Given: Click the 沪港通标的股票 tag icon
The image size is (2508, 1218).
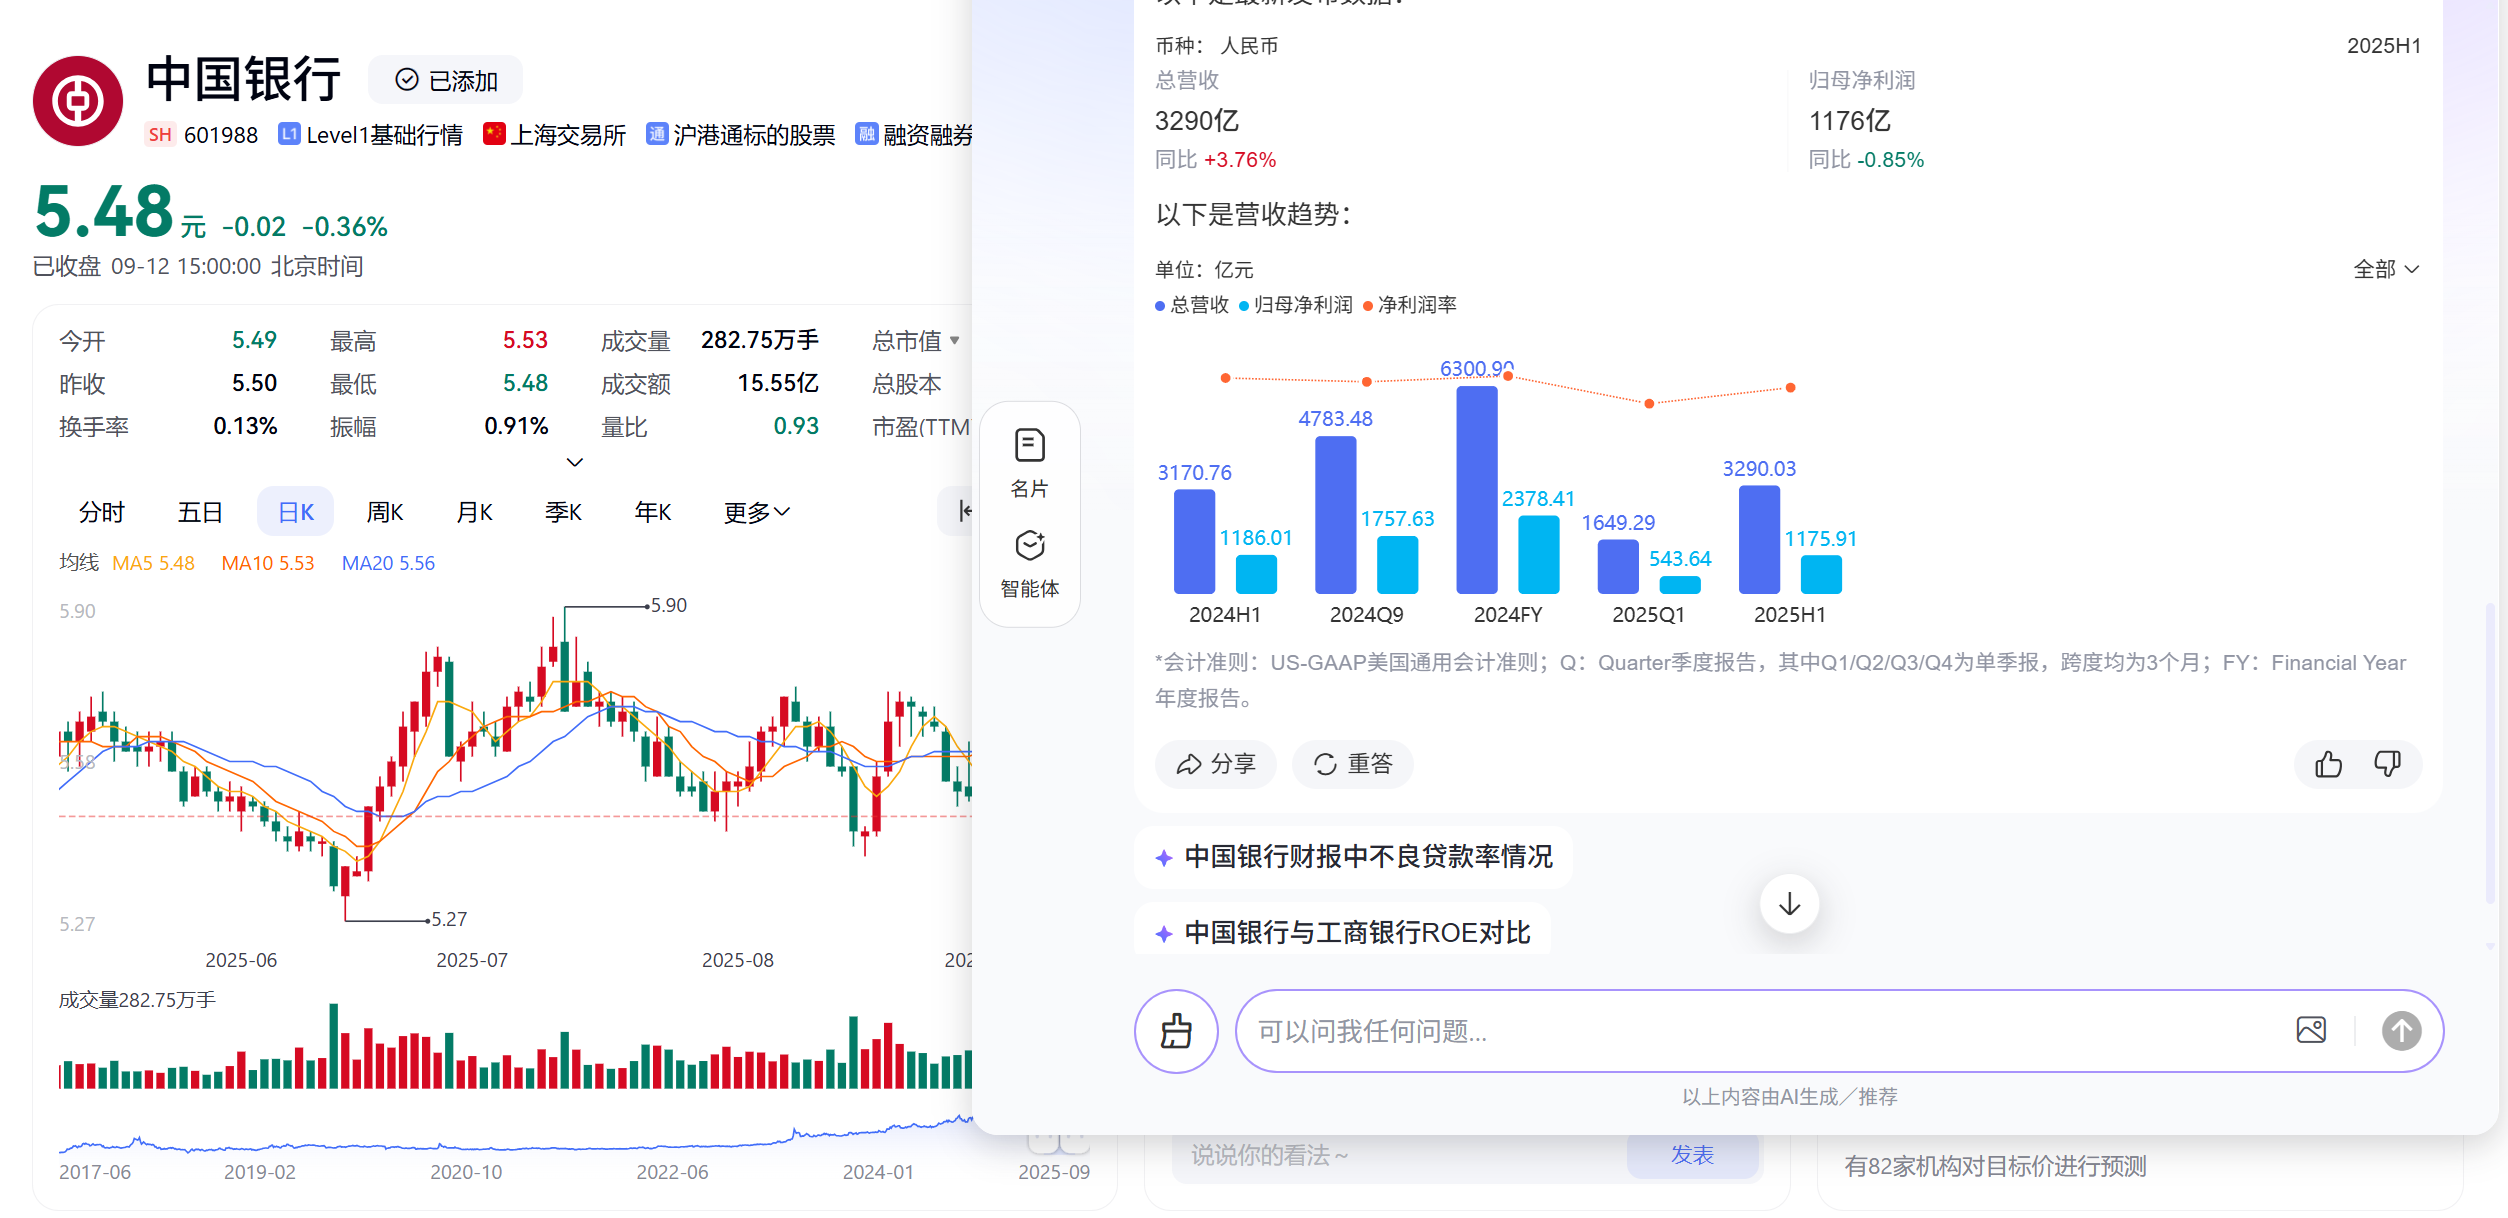Looking at the screenshot, I should coord(657,134).
